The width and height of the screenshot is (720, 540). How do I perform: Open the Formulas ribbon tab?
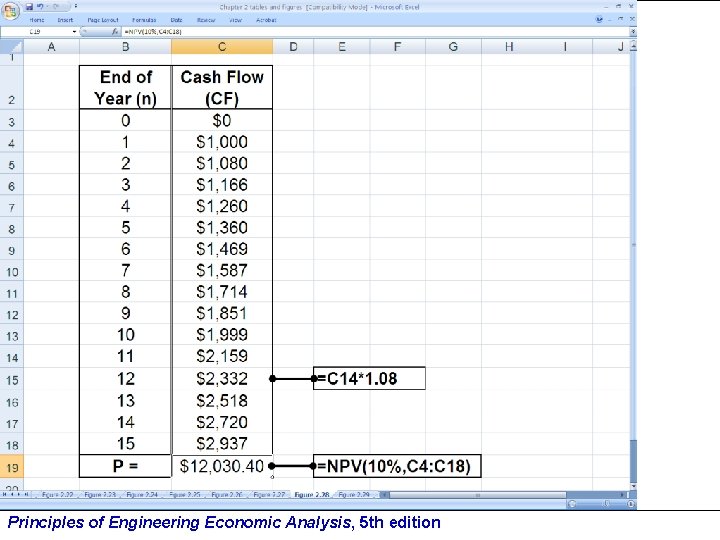[144, 20]
